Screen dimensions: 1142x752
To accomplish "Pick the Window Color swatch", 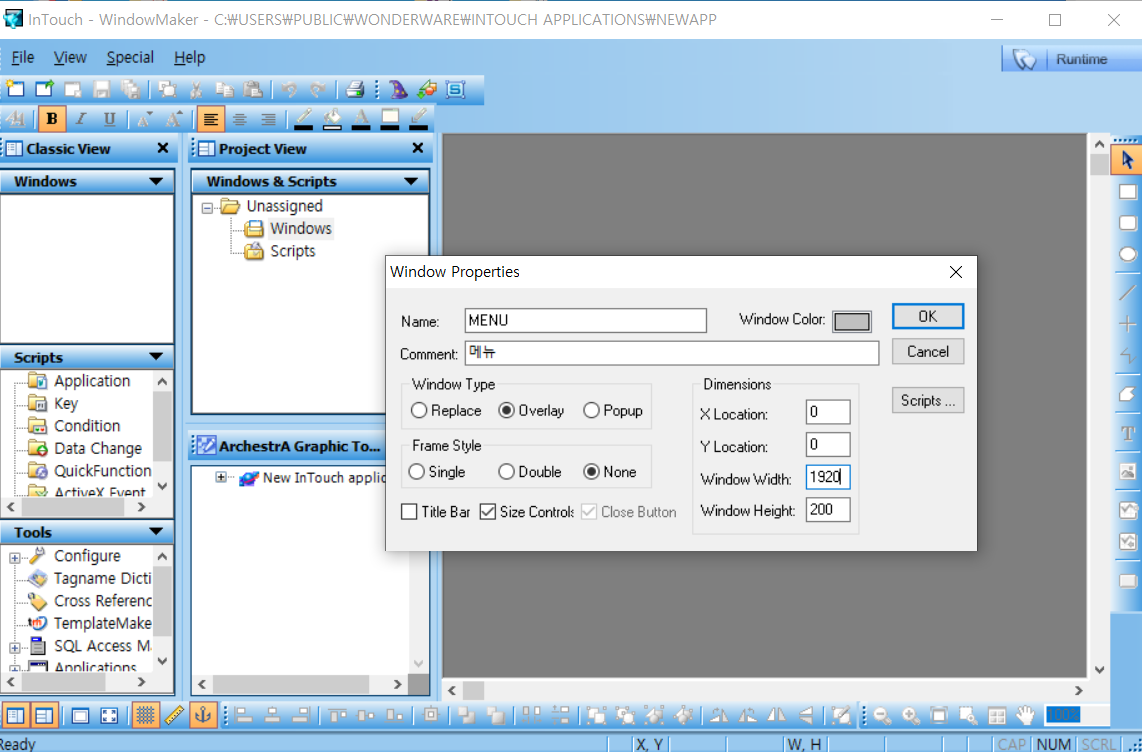I will coord(852,321).
